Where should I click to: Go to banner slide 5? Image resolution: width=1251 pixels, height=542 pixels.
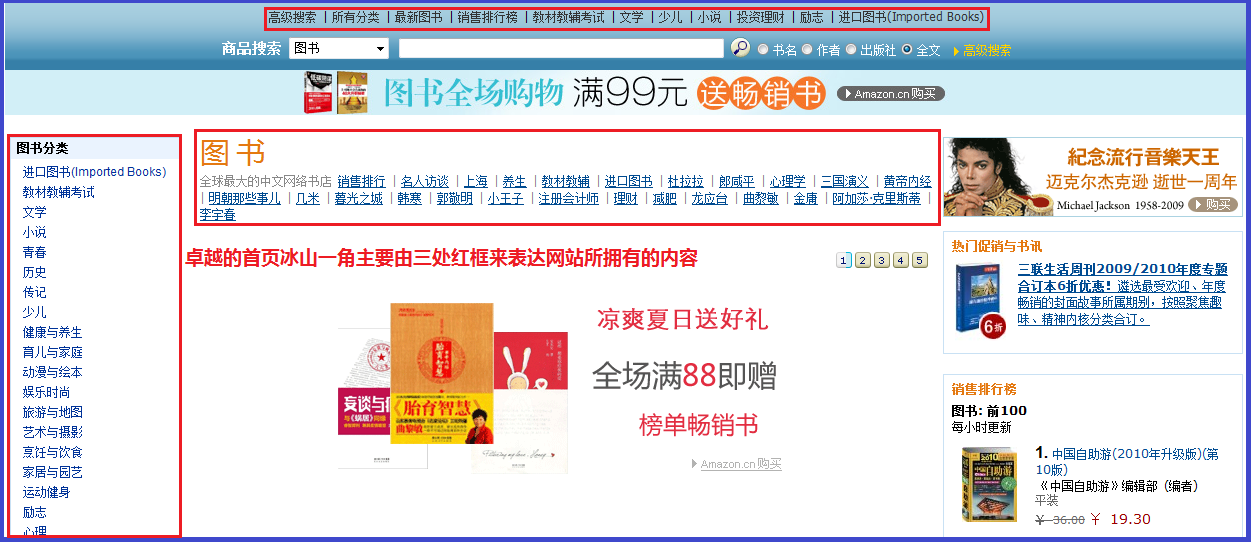[x=920, y=260]
